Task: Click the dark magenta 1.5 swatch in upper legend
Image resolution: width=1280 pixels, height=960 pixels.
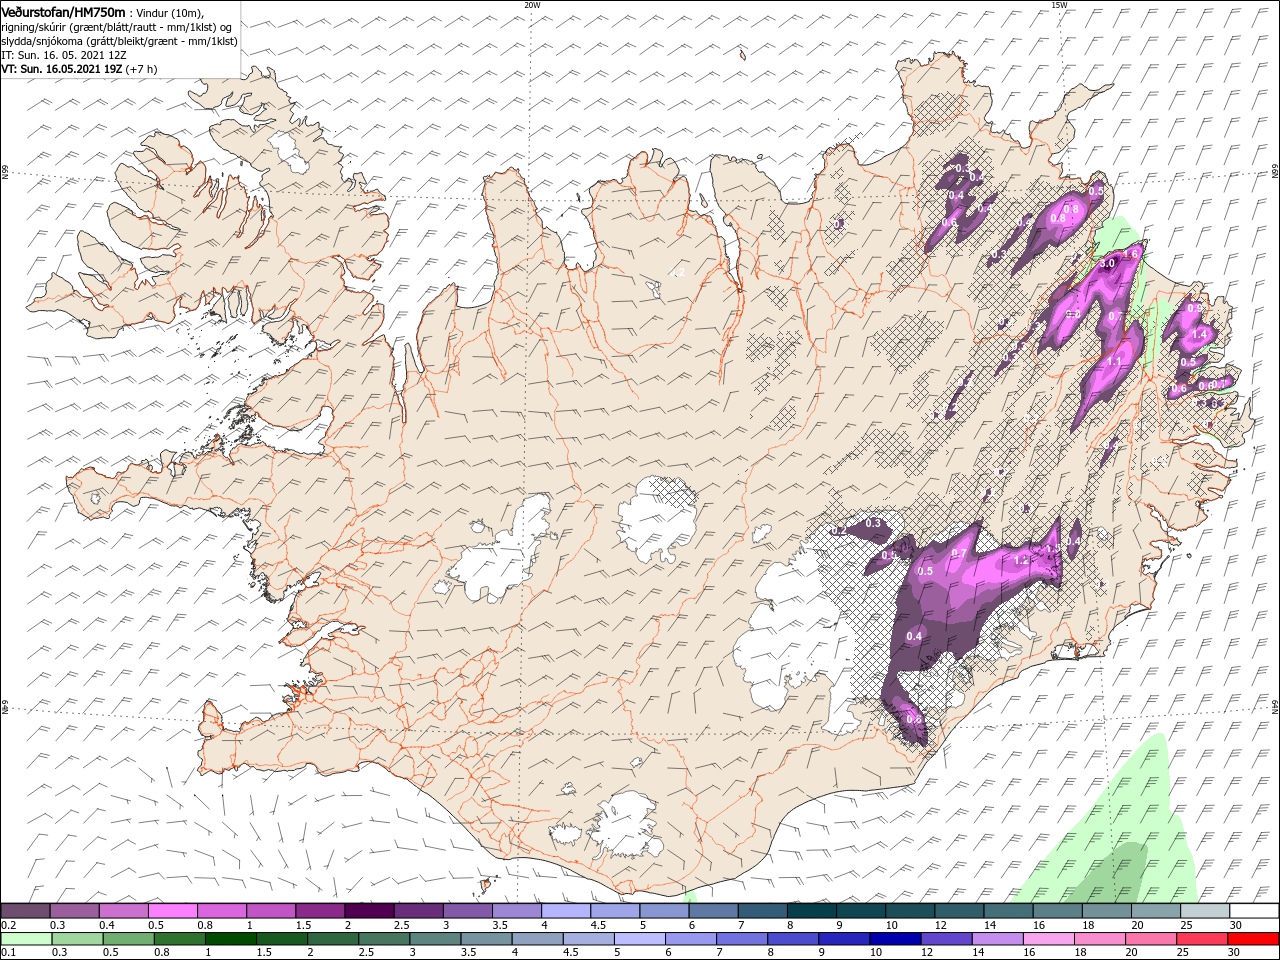Action: coord(320,911)
